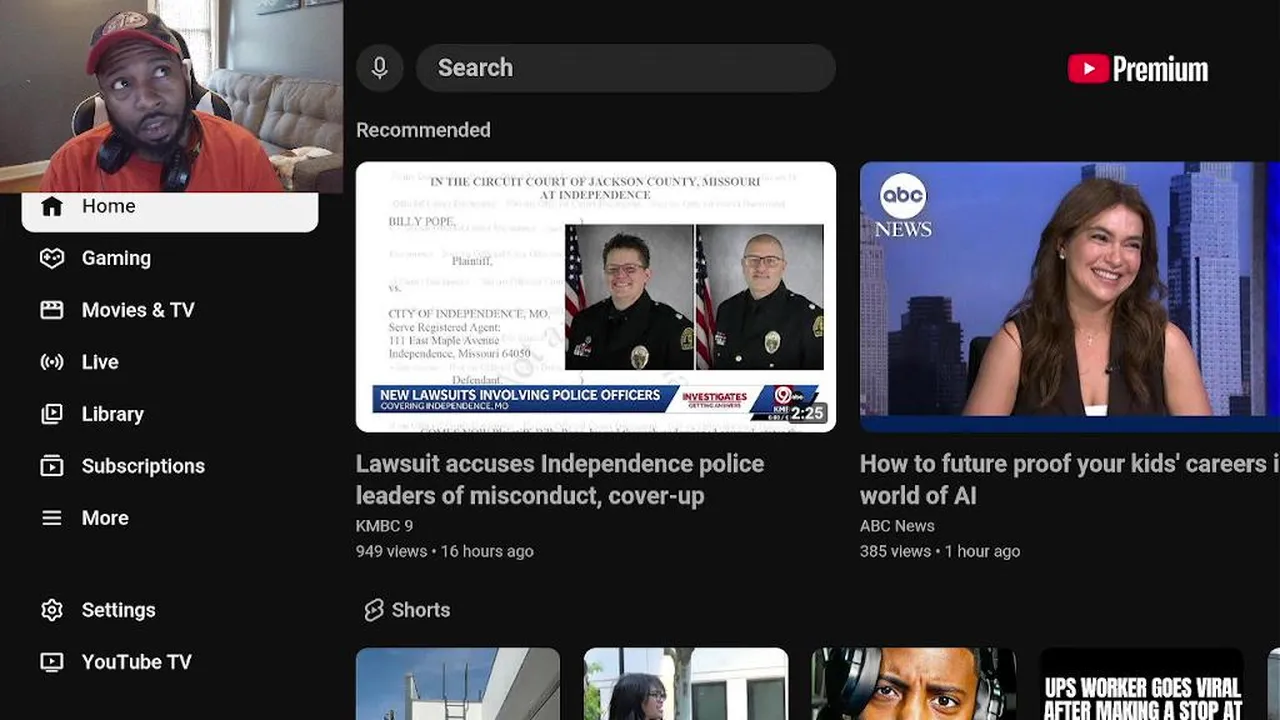Open Settings label in sidebar
The width and height of the screenshot is (1280, 720).
click(118, 610)
